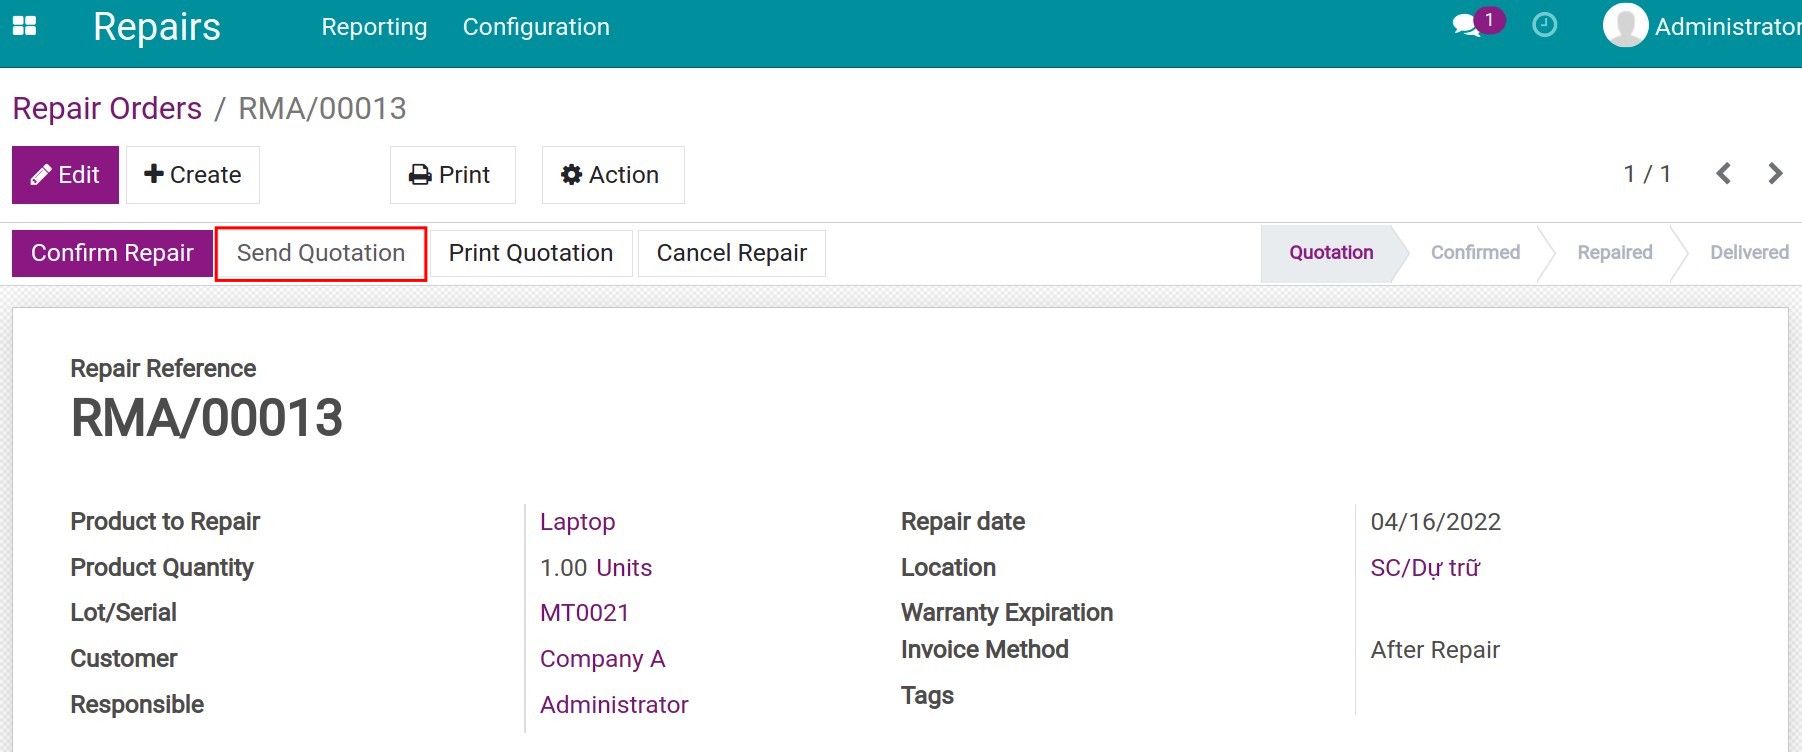
Task: Open the apps grid menu icon
Action: click(24, 26)
